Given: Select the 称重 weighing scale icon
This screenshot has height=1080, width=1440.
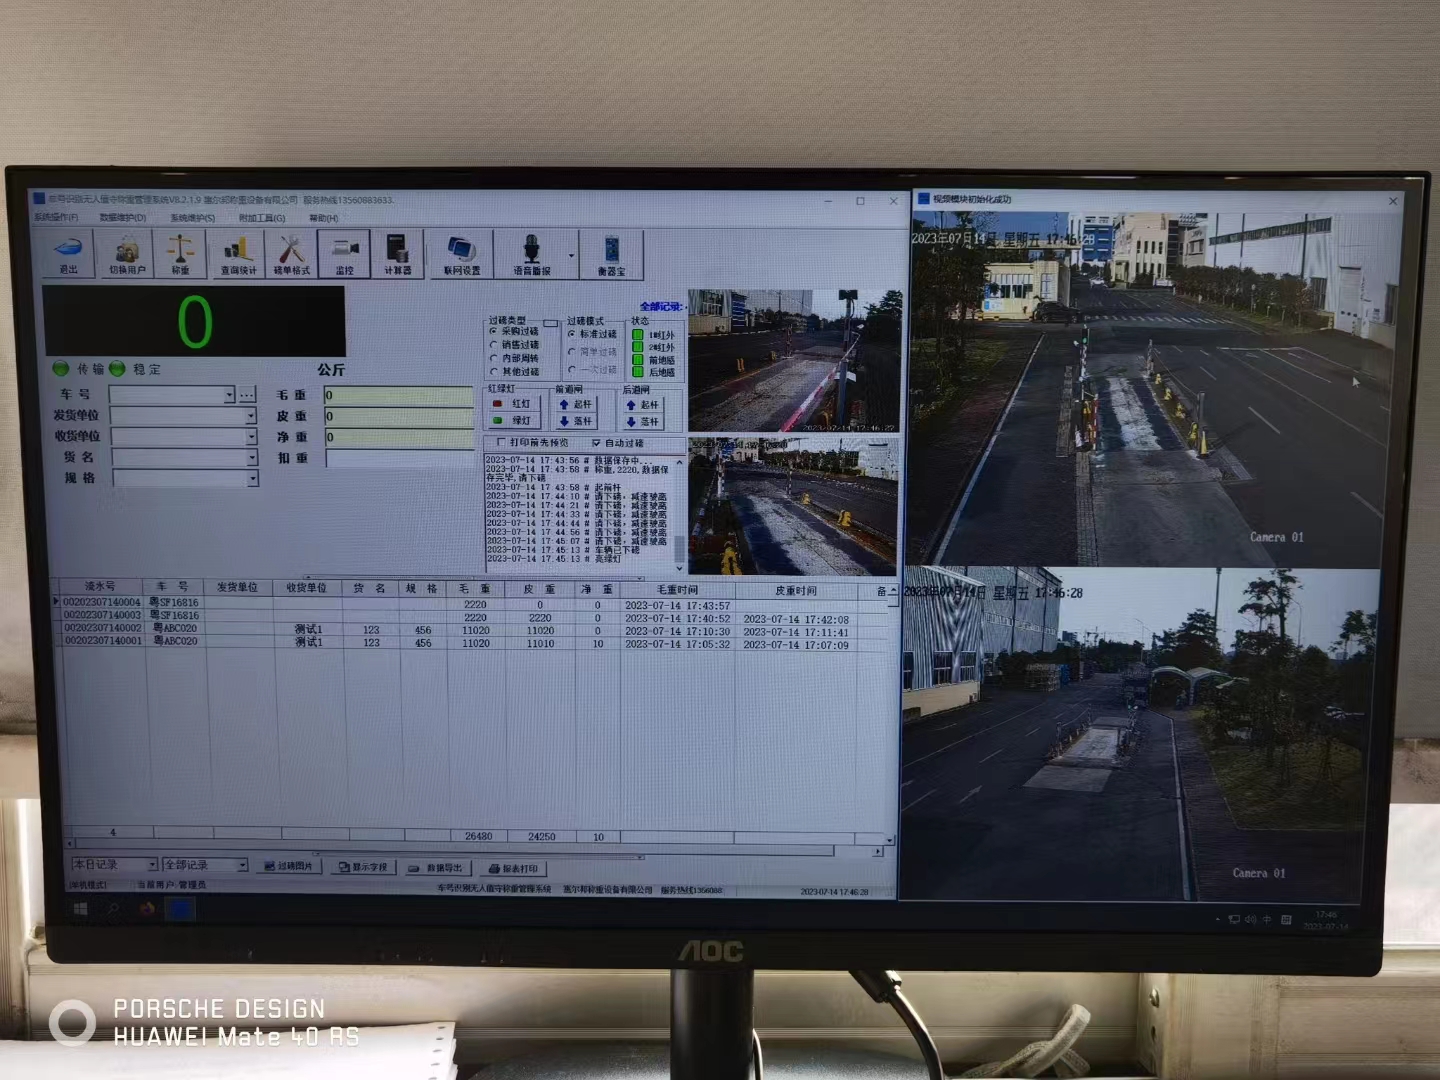Looking at the screenshot, I should [180, 254].
